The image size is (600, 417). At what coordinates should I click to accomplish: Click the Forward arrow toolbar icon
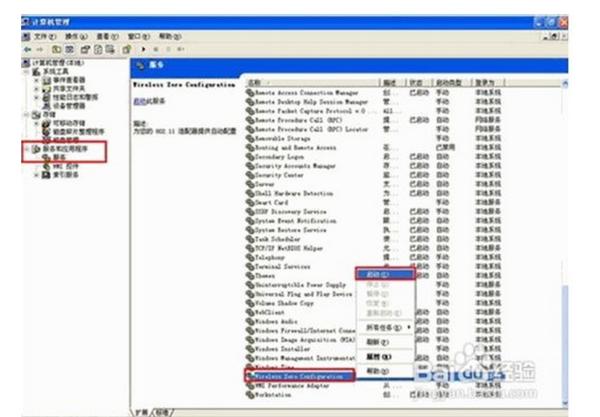40,49
